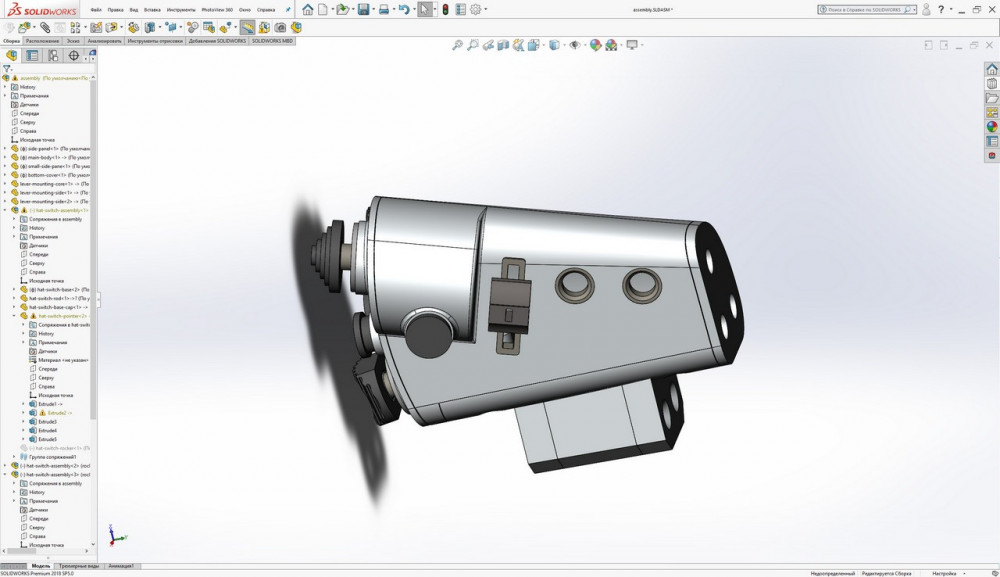The height and width of the screenshot is (577, 1000).
Task: Switch to the Эскиз command tab
Action: [x=74, y=41]
